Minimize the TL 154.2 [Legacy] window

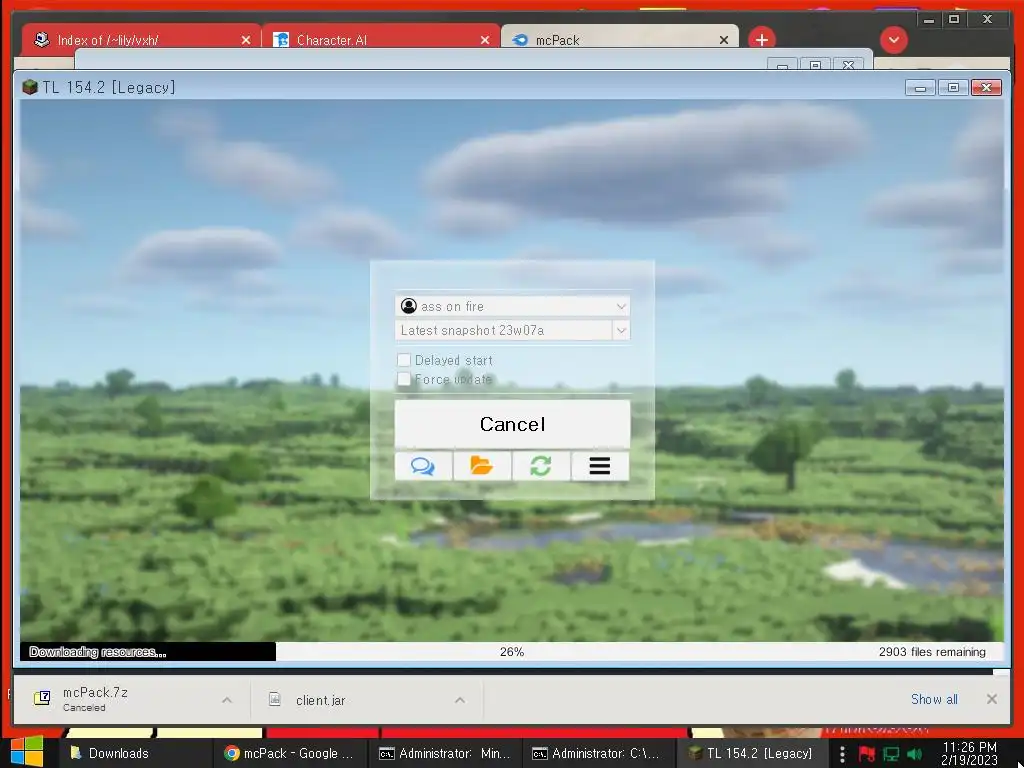click(920, 87)
